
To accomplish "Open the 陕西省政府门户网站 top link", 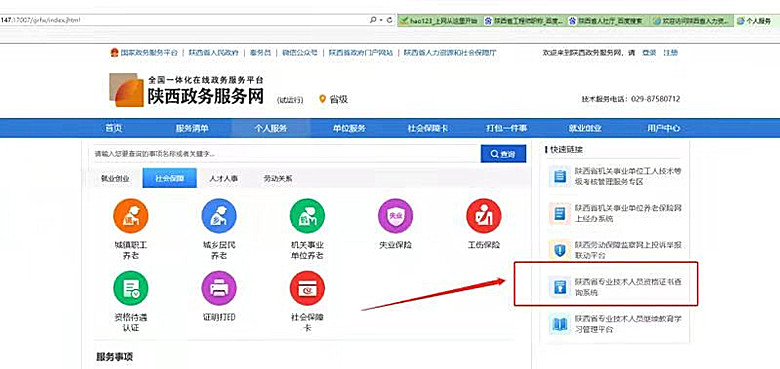I will (360, 53).
